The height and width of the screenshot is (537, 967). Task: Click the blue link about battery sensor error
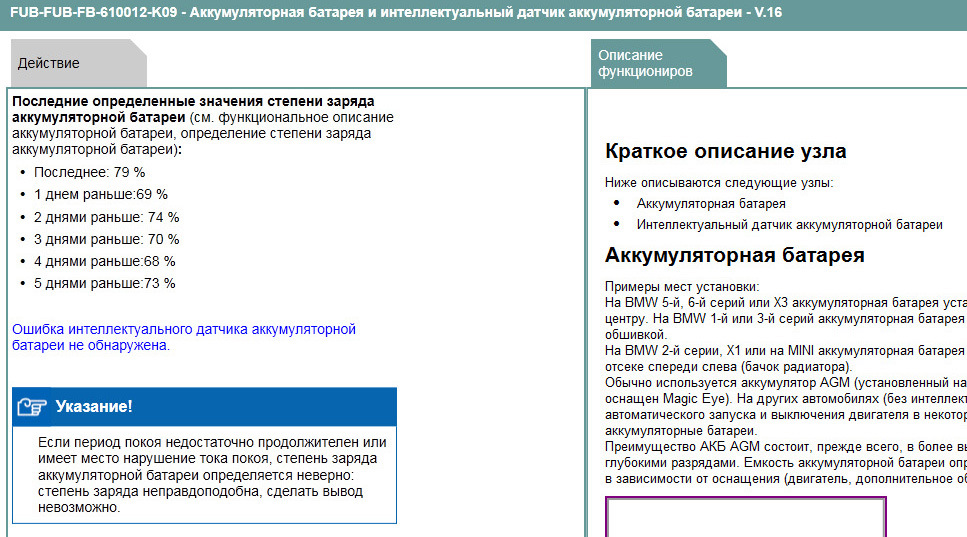[x=184, y=337]
